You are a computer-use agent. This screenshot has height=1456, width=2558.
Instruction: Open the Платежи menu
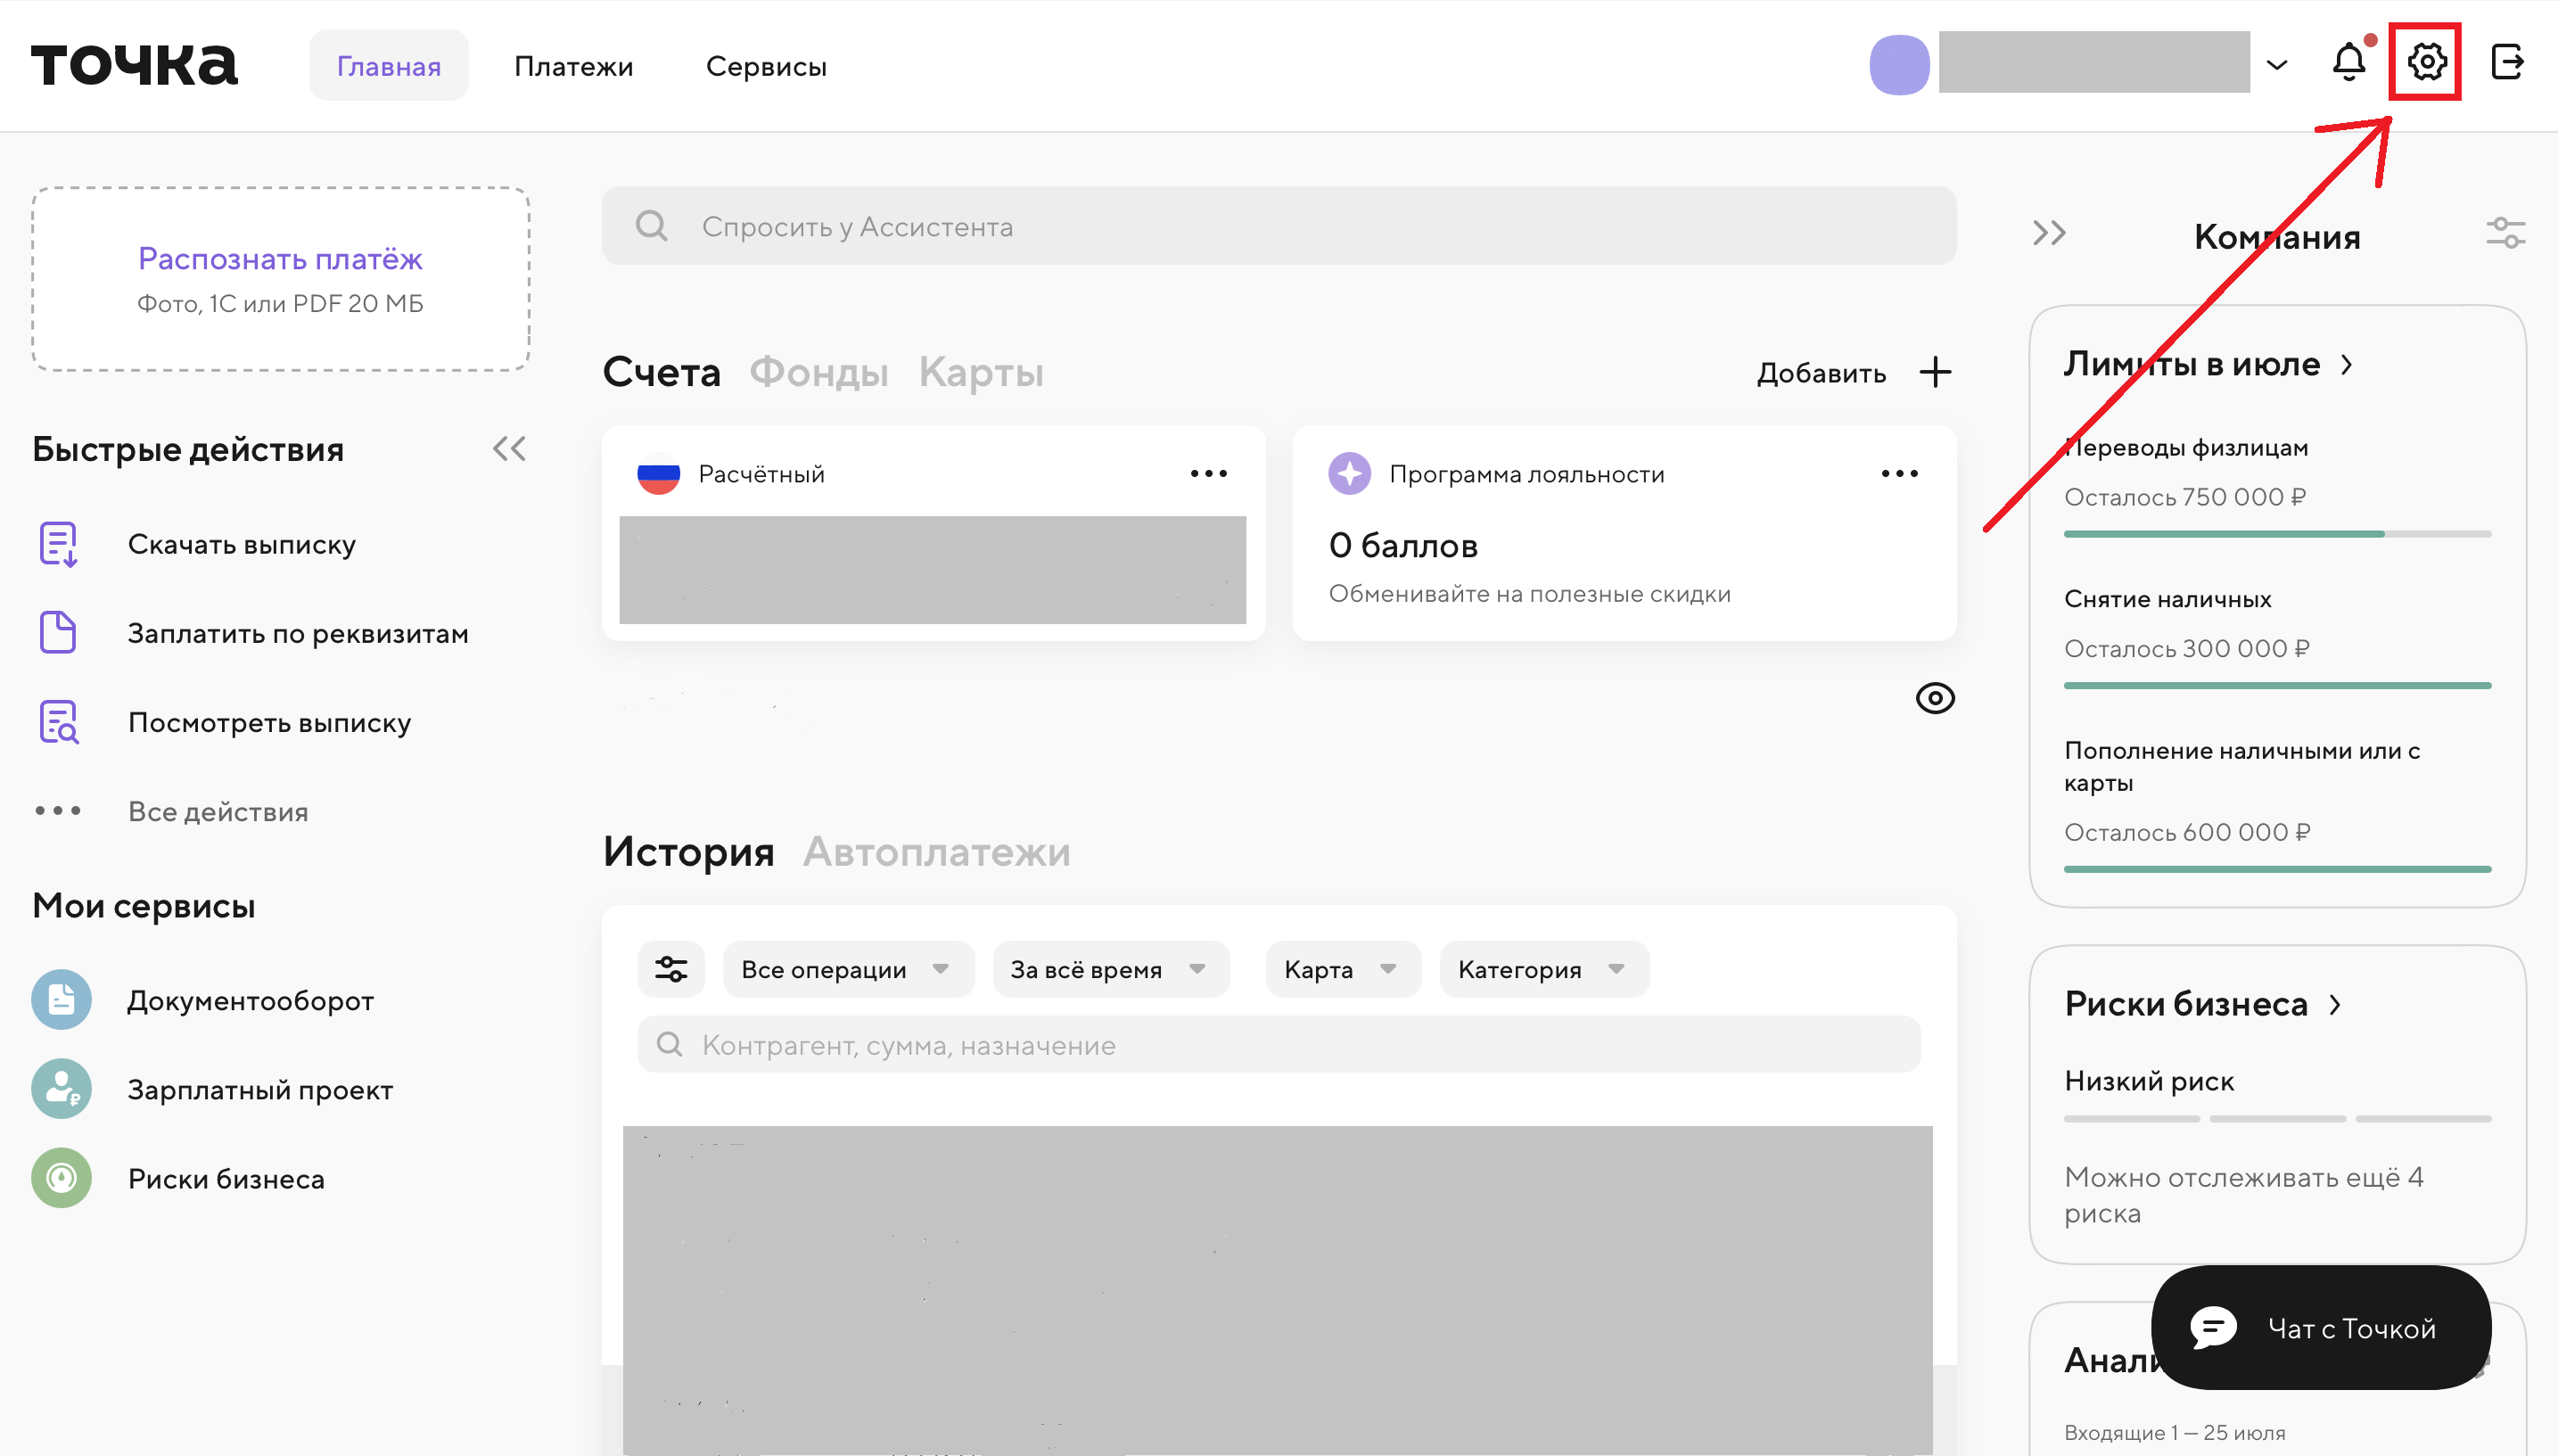tap(573, 66)
